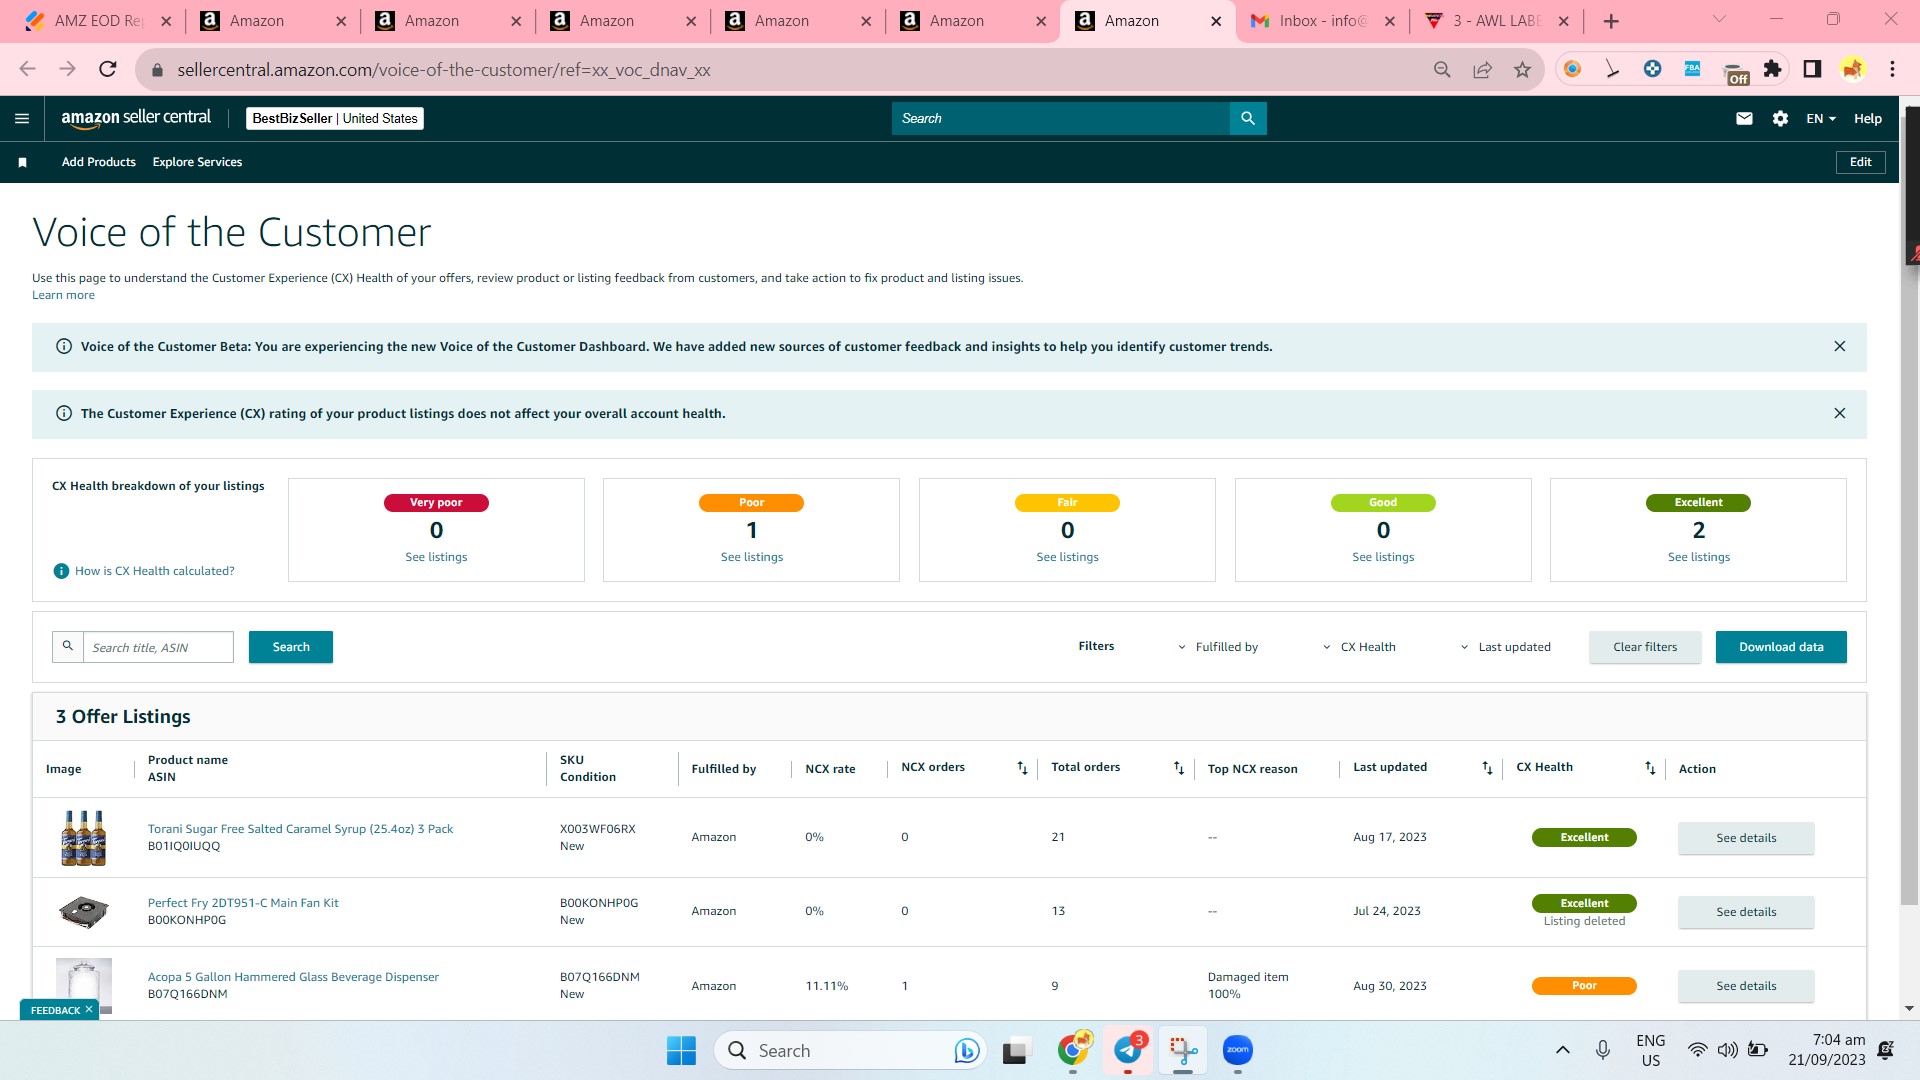This screenshot has height=1080, width=1920.
Task: Click the share icon in address bar
Action: [1482, 69]
